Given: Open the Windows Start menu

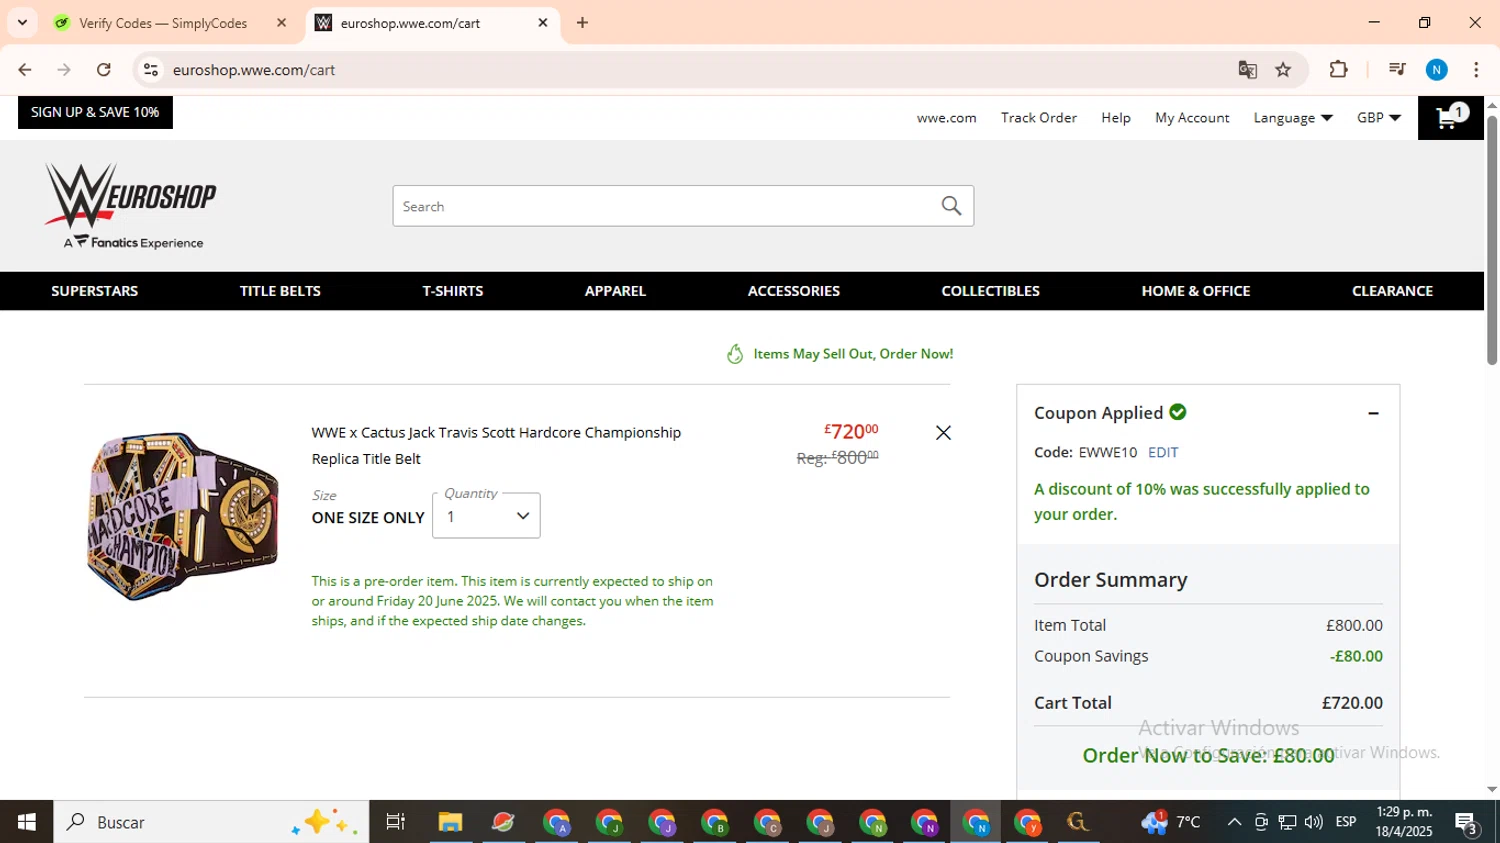Looking at the screenshot, I should coord(26,822).
